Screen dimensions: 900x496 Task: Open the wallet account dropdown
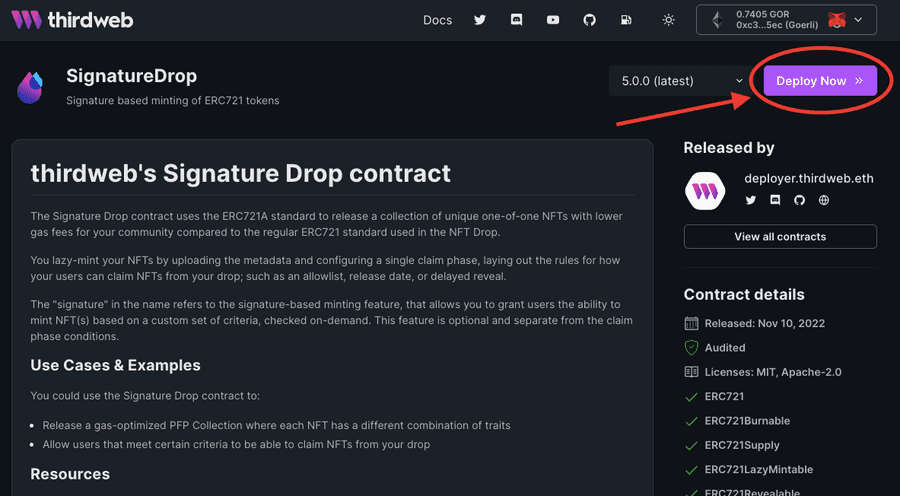pyautogui.click(x=786, y=20)
